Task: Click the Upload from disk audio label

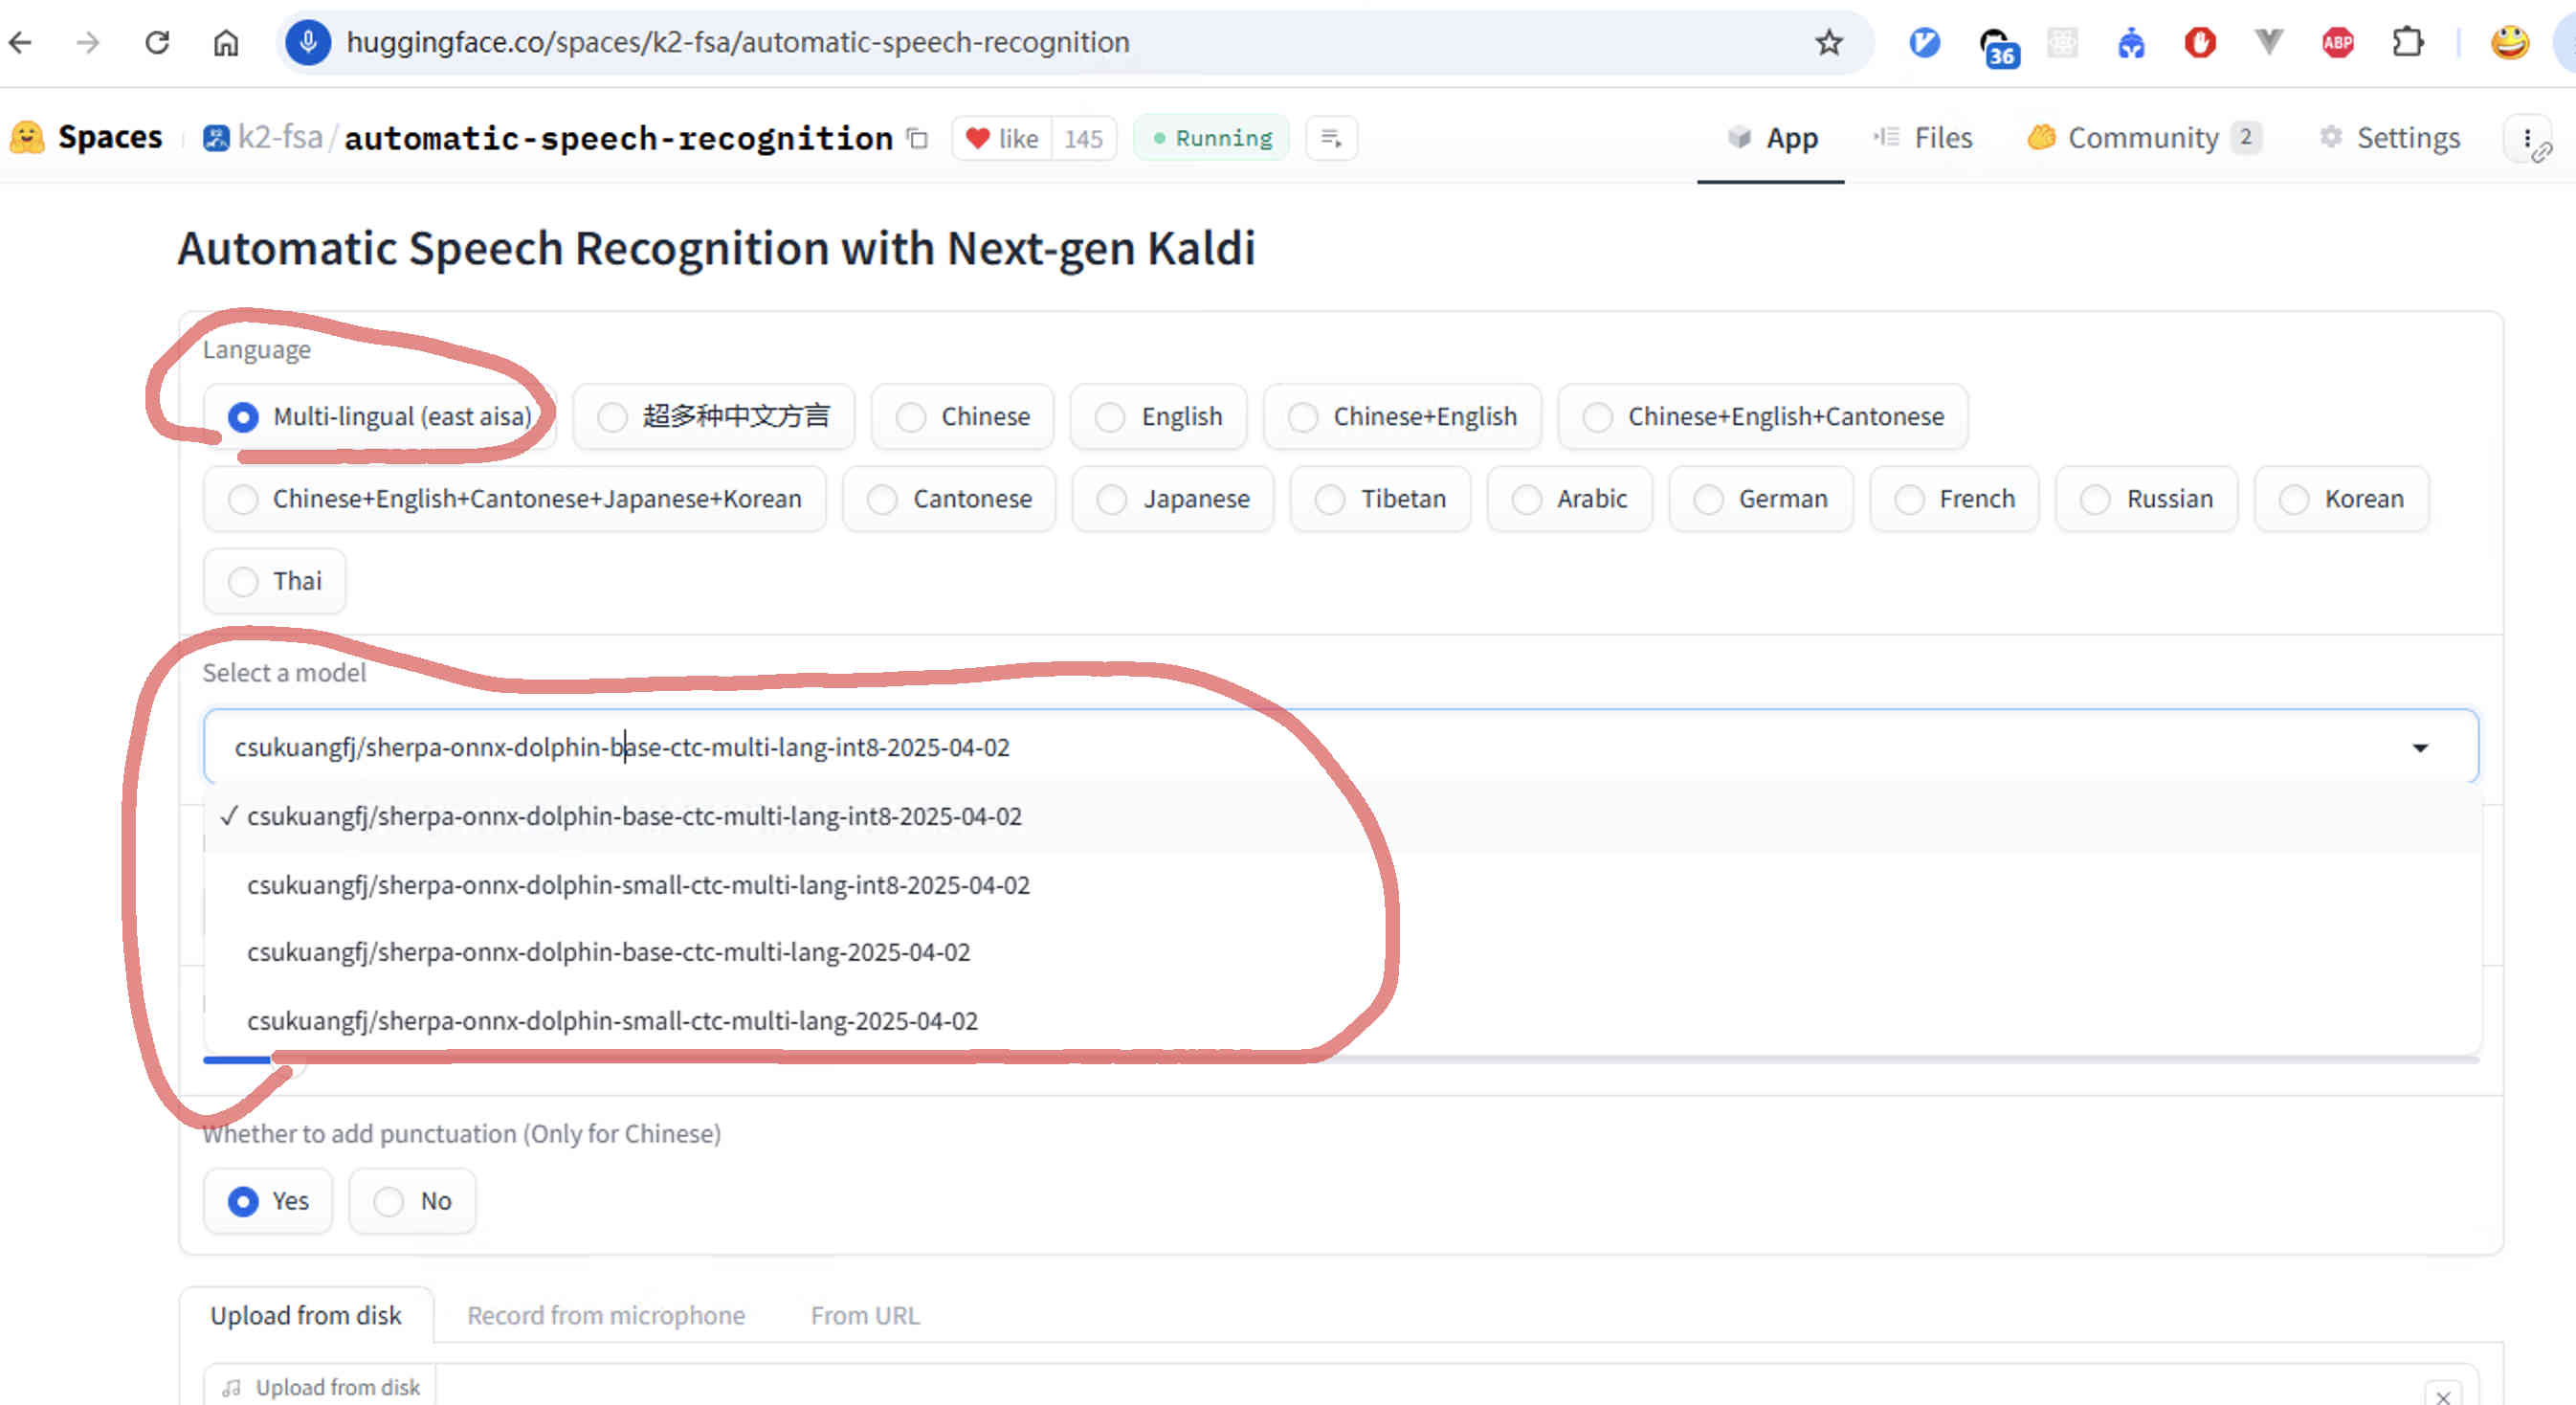Action: click(322, 1387)
